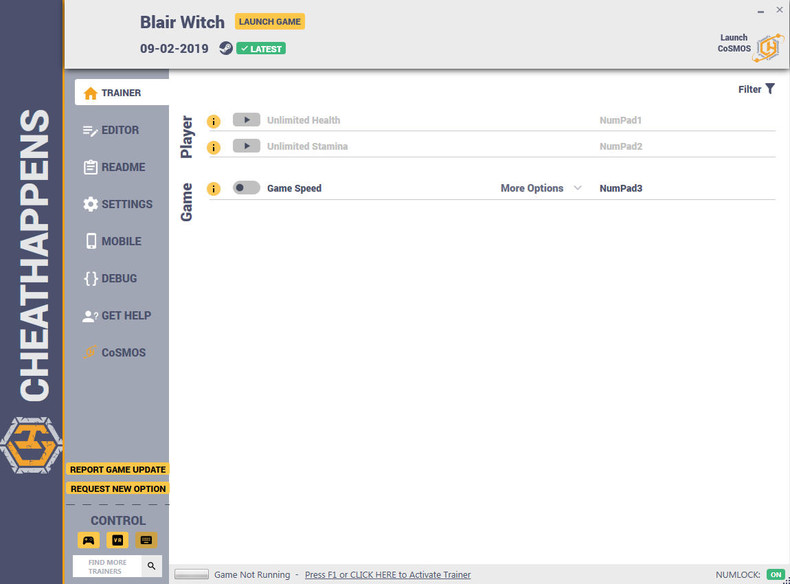
Task: Show info for Unlimited Stamina
Action: click(x=214, y=148)
